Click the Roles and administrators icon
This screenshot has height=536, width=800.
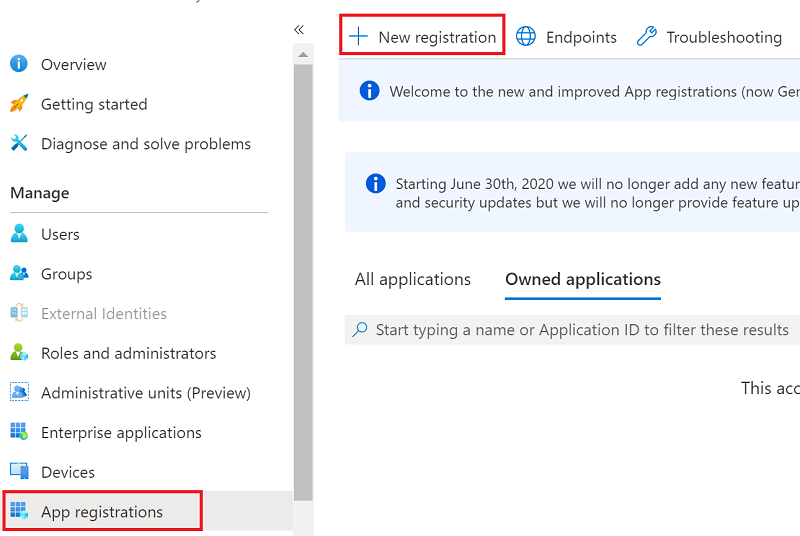(x=19, y=353)
